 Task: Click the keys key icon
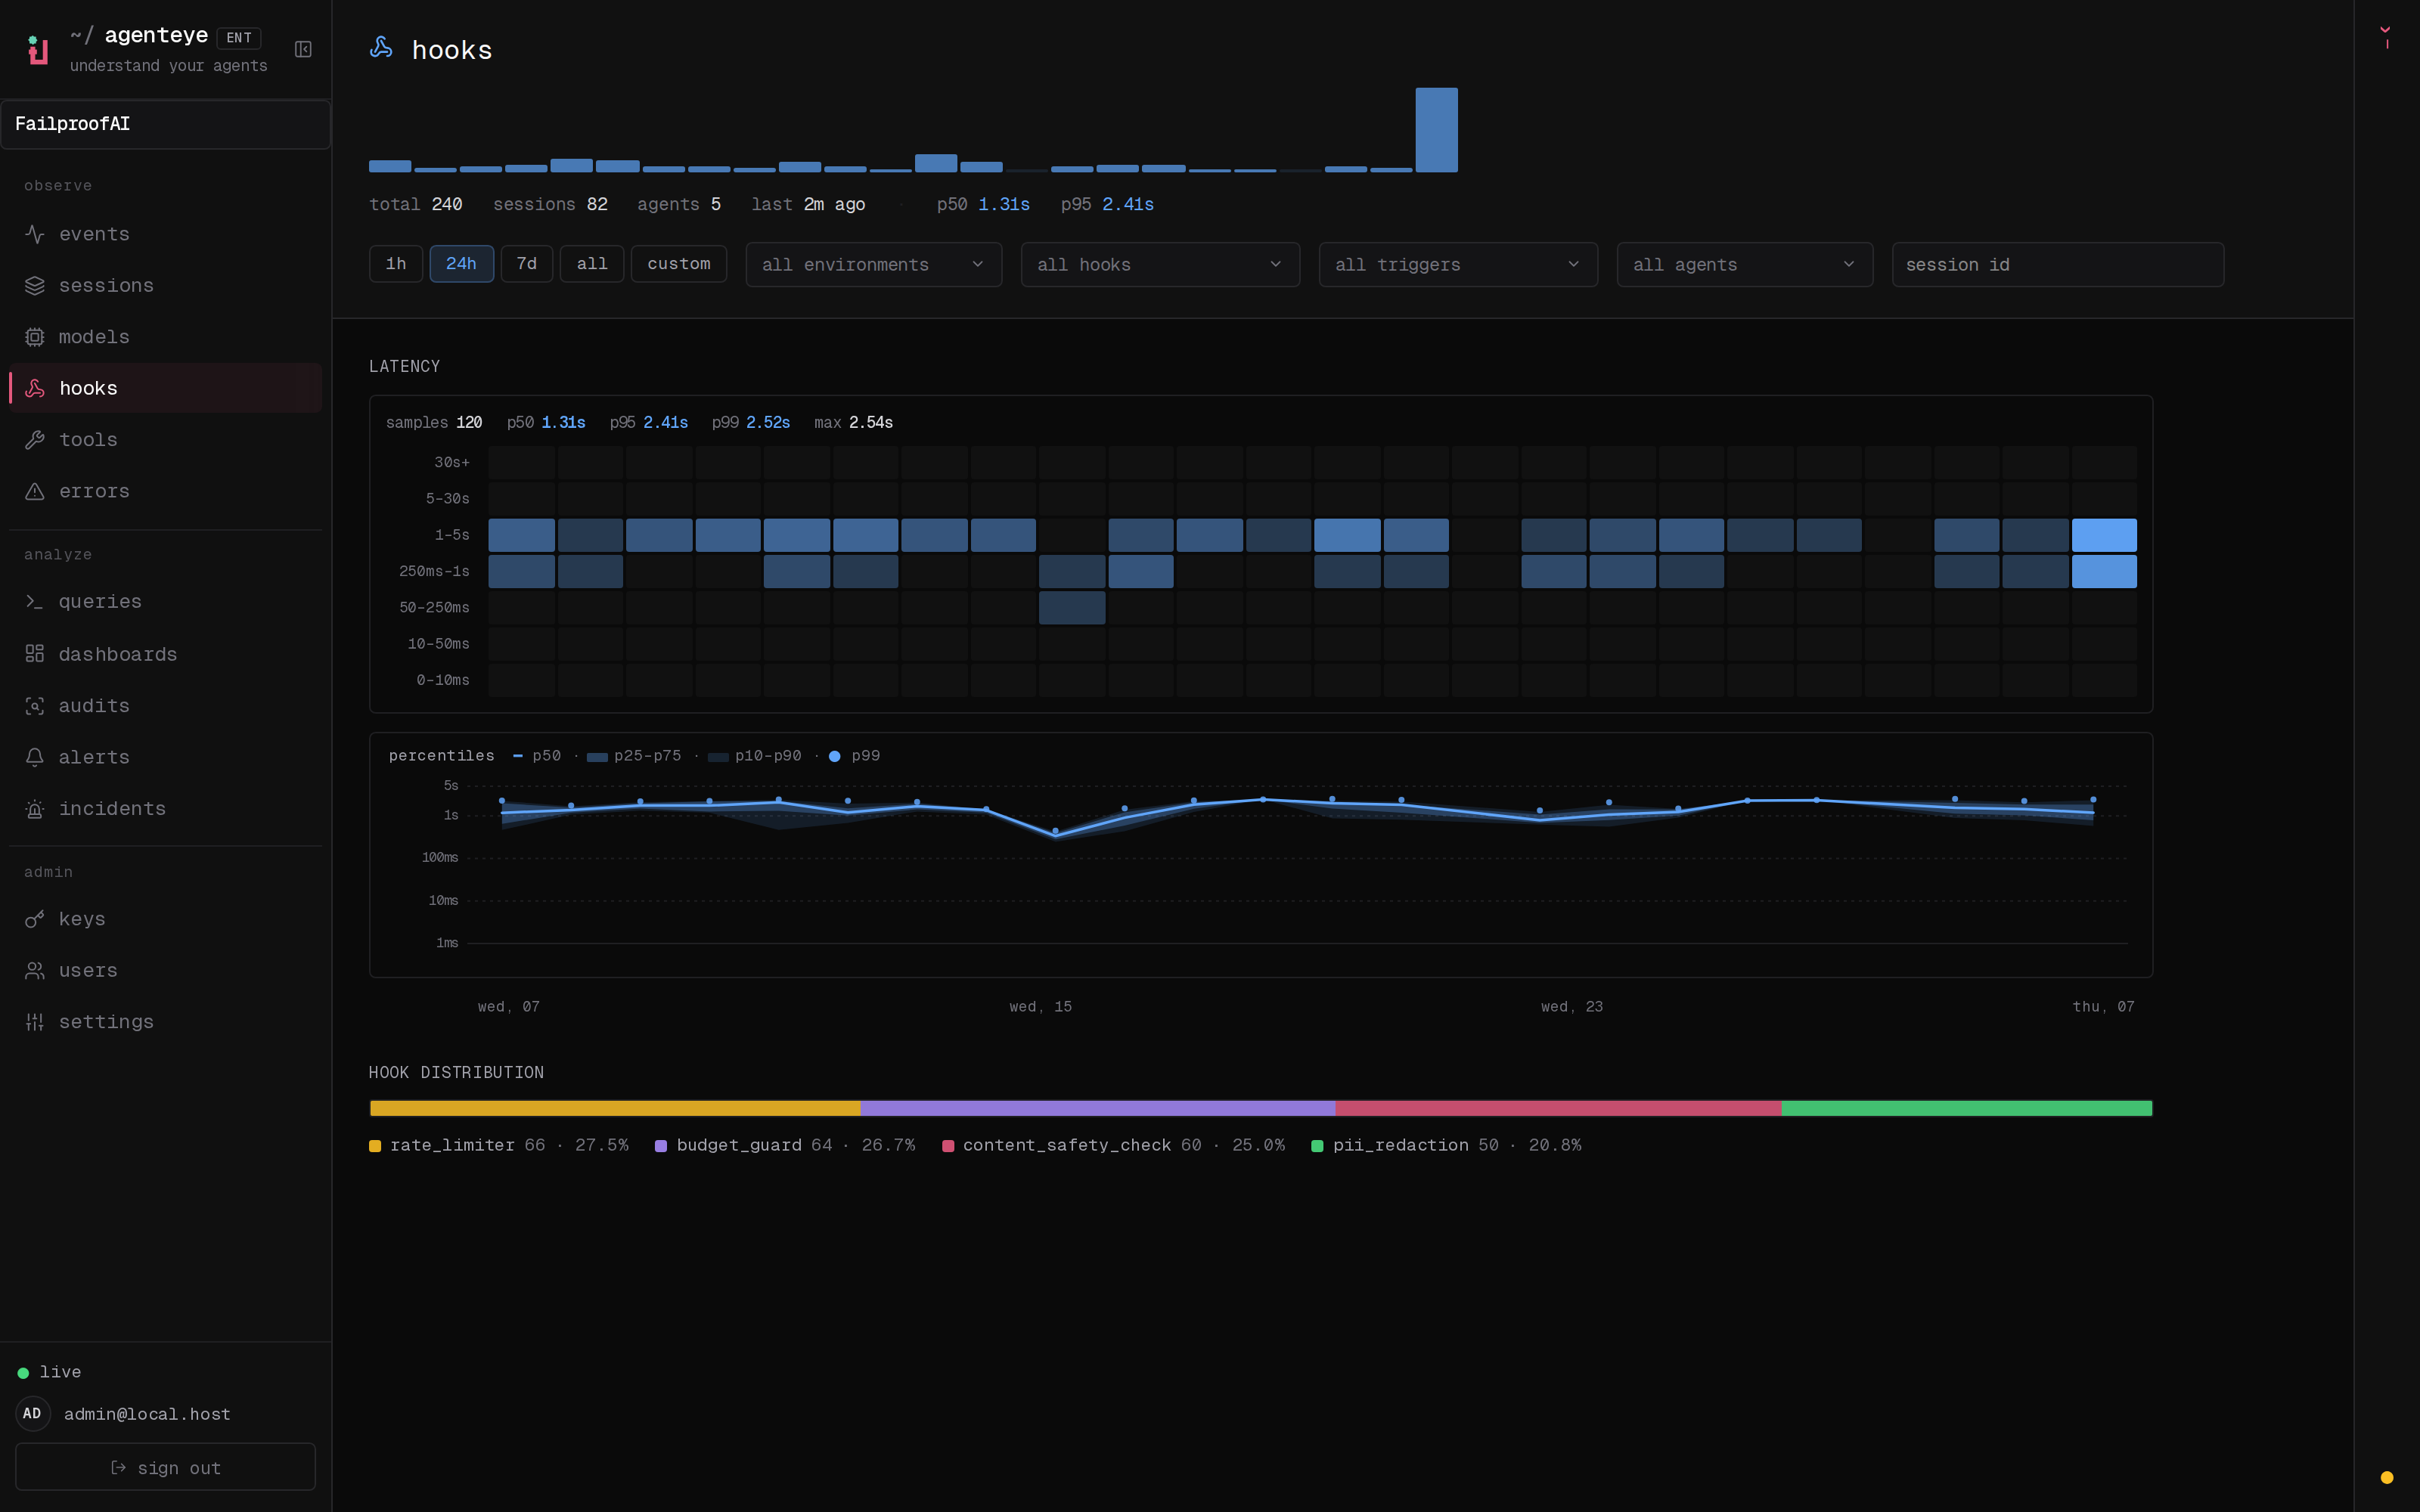pyautogui.click(x=35, y=919)
